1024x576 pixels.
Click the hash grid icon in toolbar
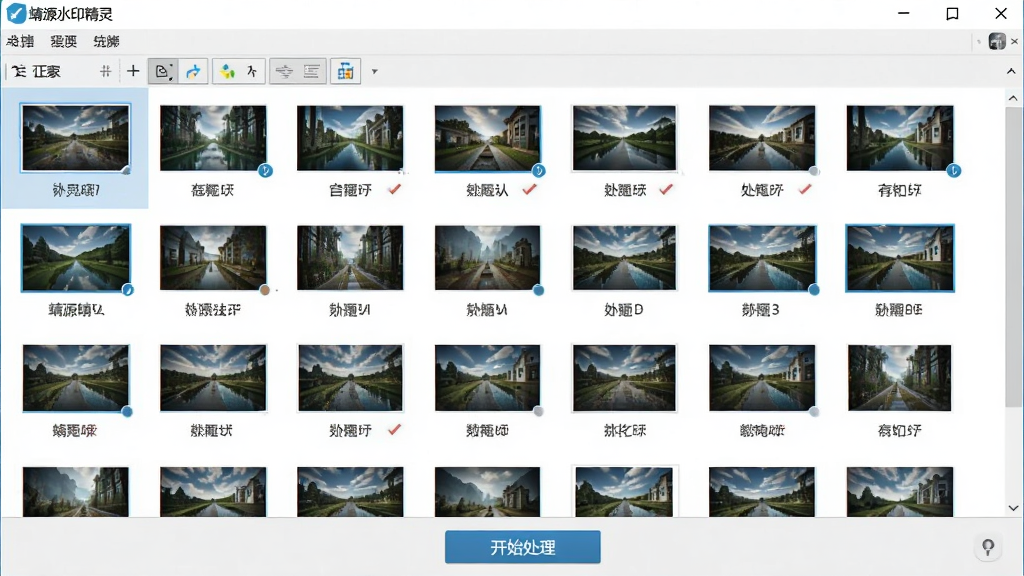[x=105, y=71]
